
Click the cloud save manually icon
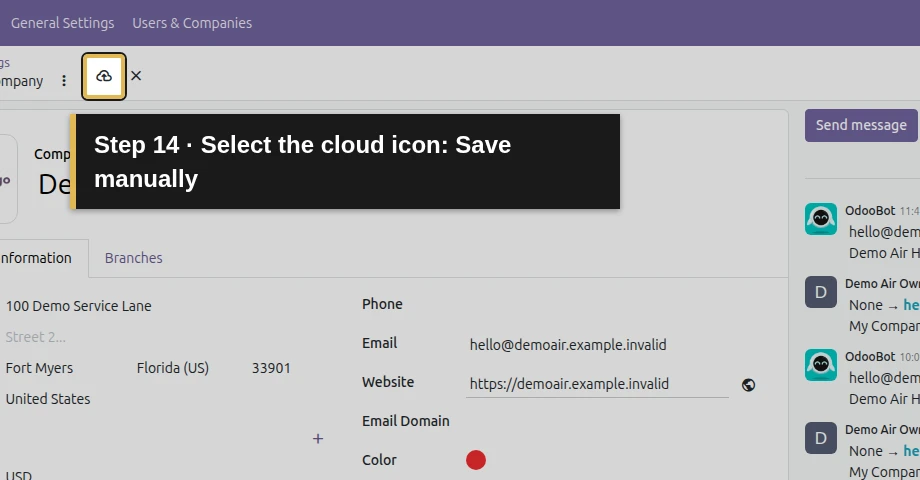pyautogui.click(x=104, y=76)
